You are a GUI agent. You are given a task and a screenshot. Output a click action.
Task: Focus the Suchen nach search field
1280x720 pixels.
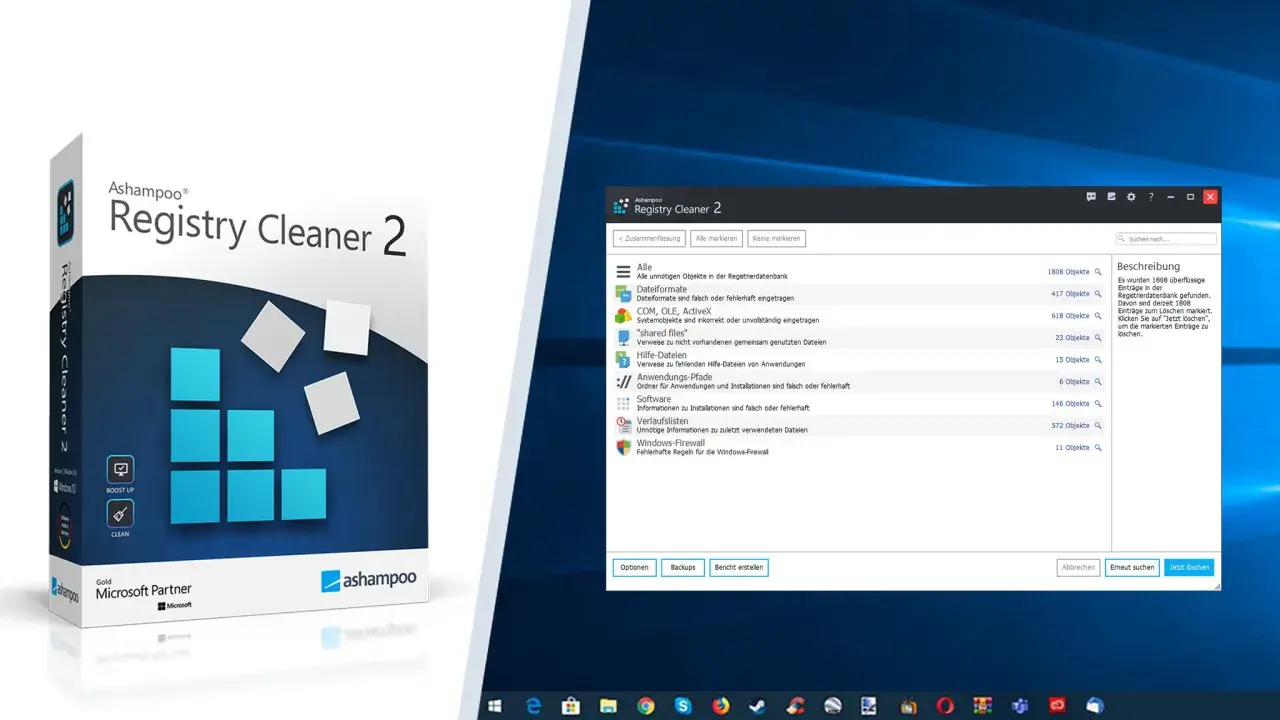[1166, 239]
